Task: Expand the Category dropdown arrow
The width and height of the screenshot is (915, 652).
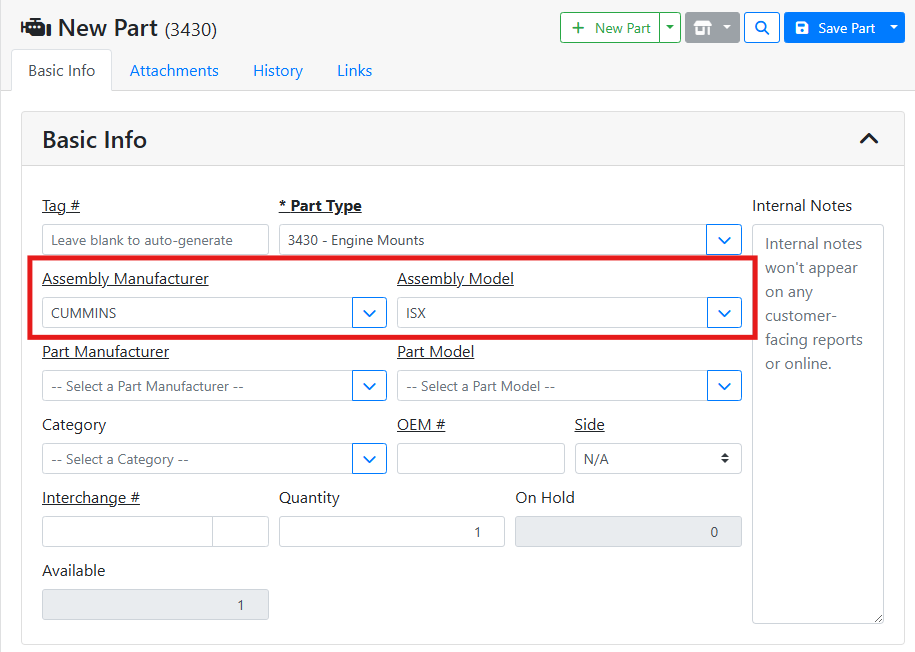Action: (x=369, y=459)
